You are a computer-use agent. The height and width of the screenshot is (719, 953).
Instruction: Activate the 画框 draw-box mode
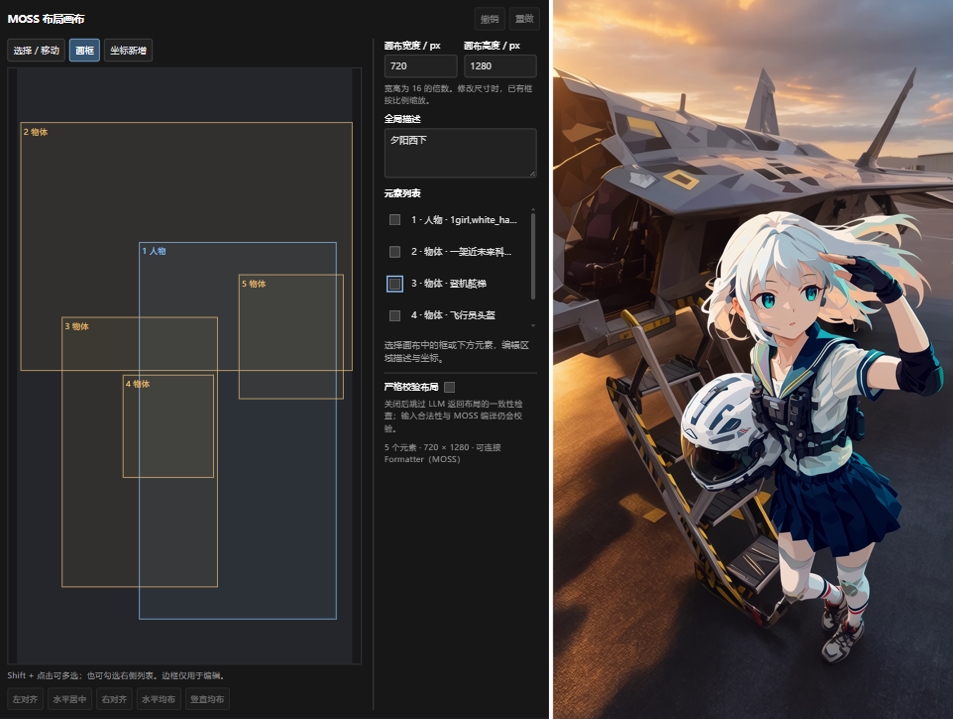pyautogui.click(x=84, y=50)
